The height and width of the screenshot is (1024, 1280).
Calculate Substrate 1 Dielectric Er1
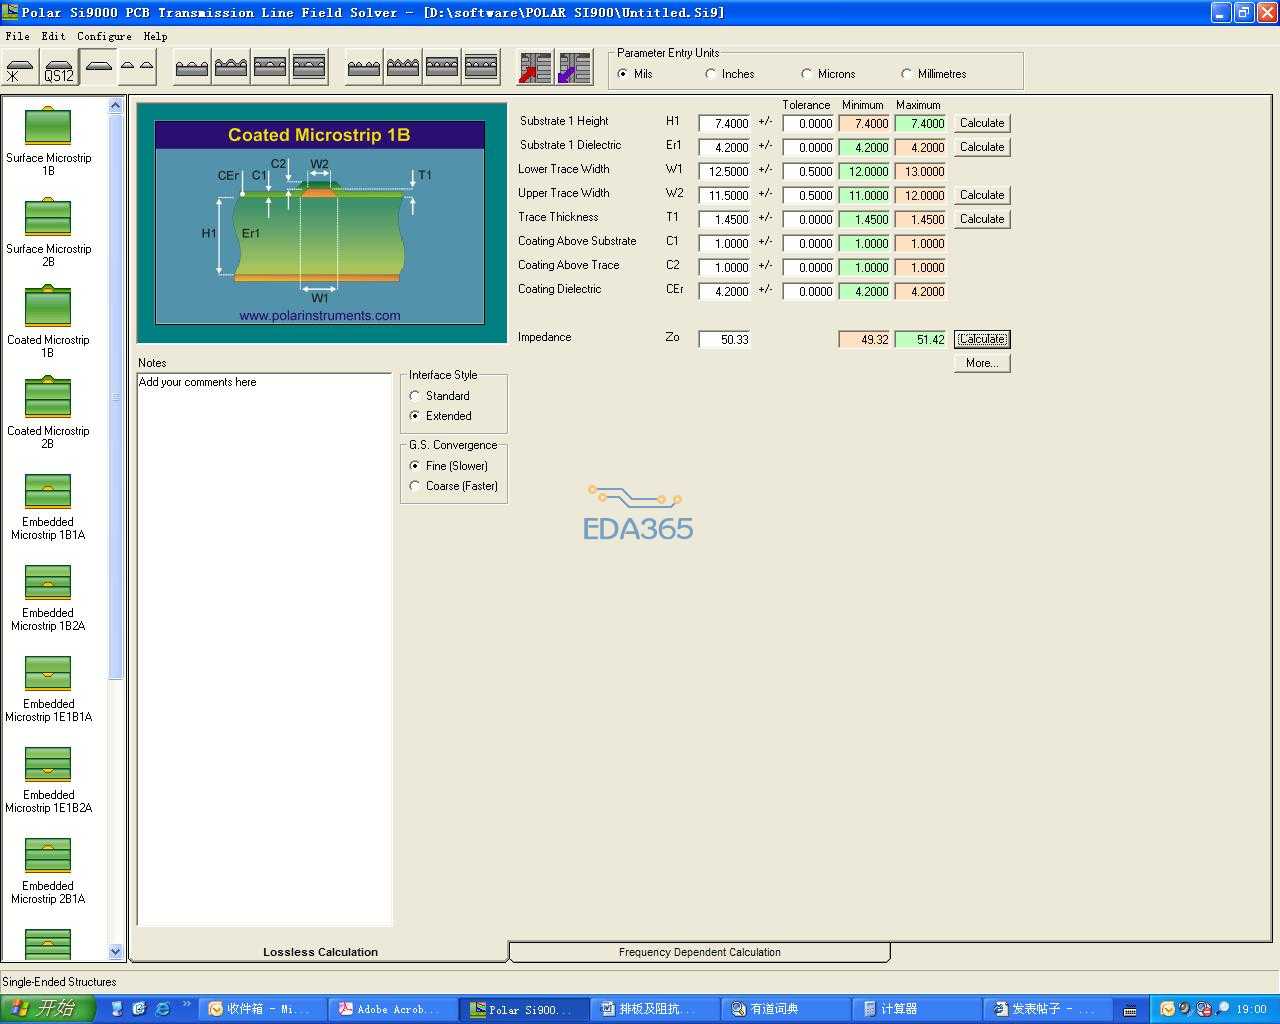coord(982,147)
